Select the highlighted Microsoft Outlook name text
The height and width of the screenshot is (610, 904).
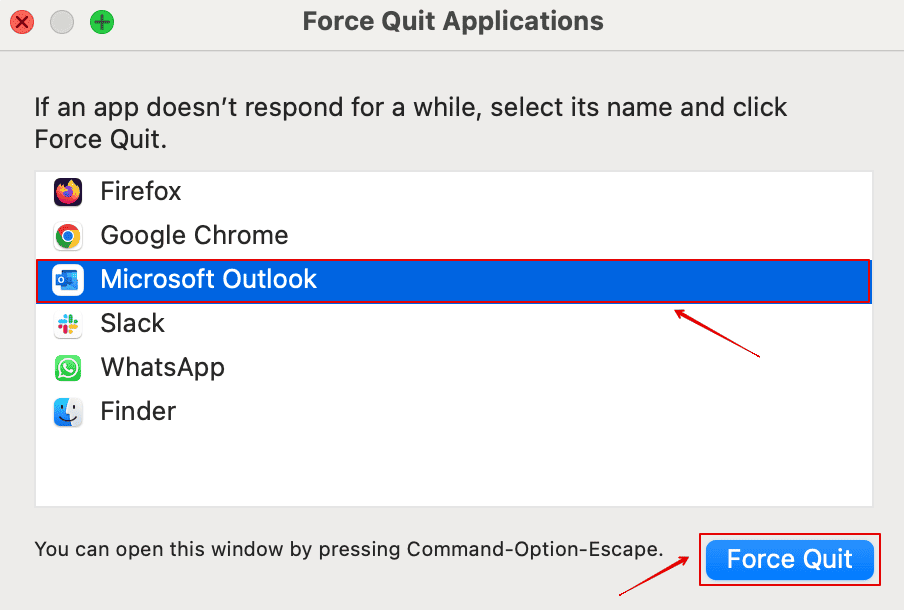(208, 280)
